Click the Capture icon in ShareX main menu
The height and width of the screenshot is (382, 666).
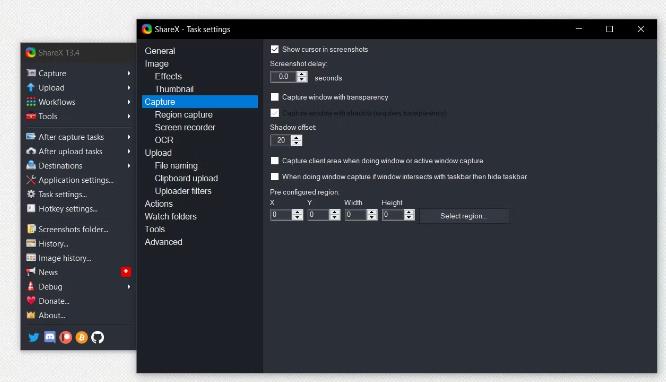point(31,73)
